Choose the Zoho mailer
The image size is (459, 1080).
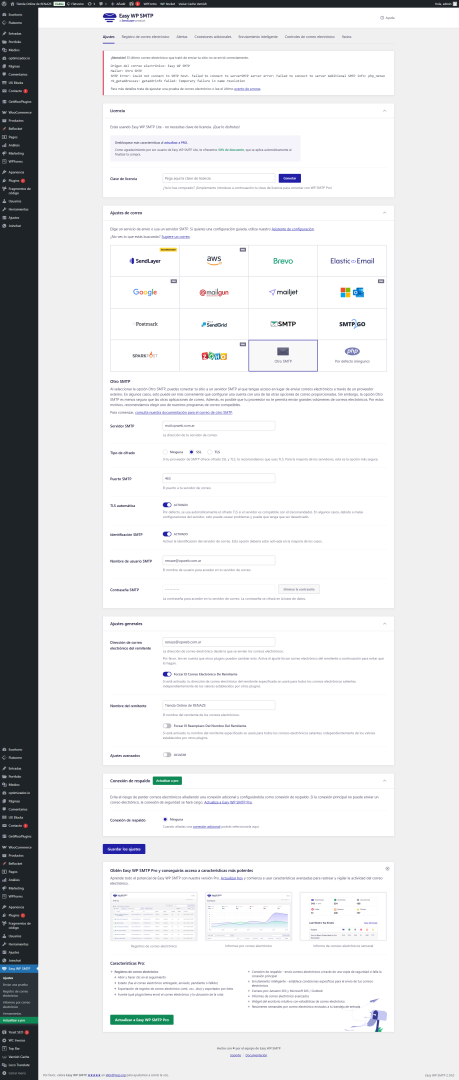click(214, 355)
